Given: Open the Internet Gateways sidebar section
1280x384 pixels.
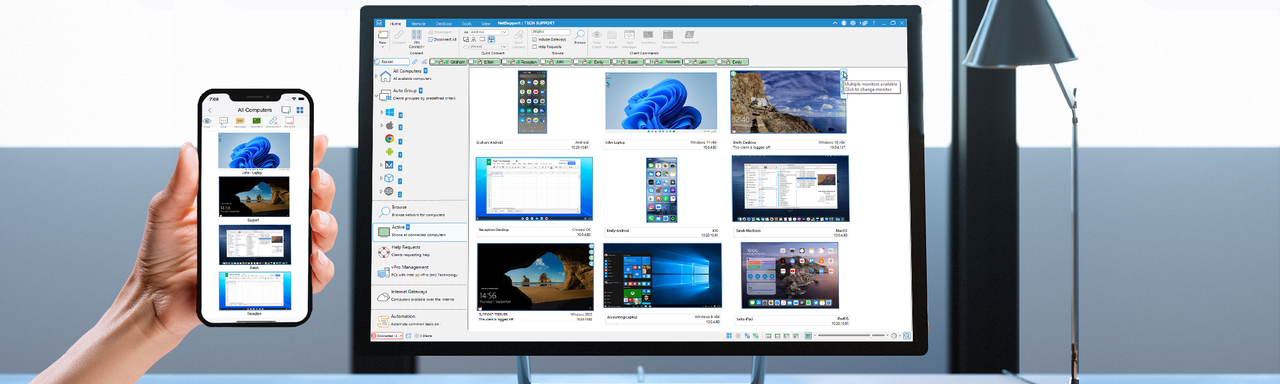Looking at the screenshot, I should tap(420, 297).
